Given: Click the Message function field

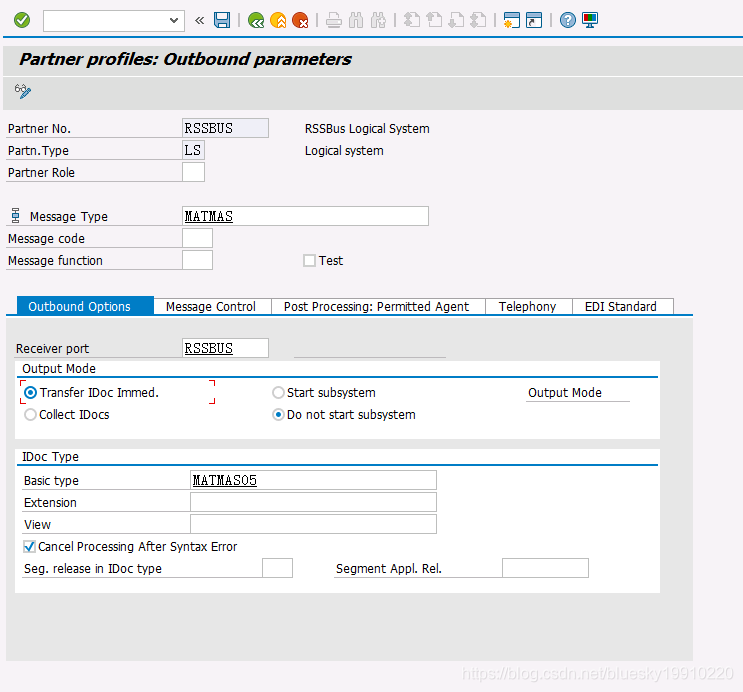Looking at the screenshot, I should [197, 260].
